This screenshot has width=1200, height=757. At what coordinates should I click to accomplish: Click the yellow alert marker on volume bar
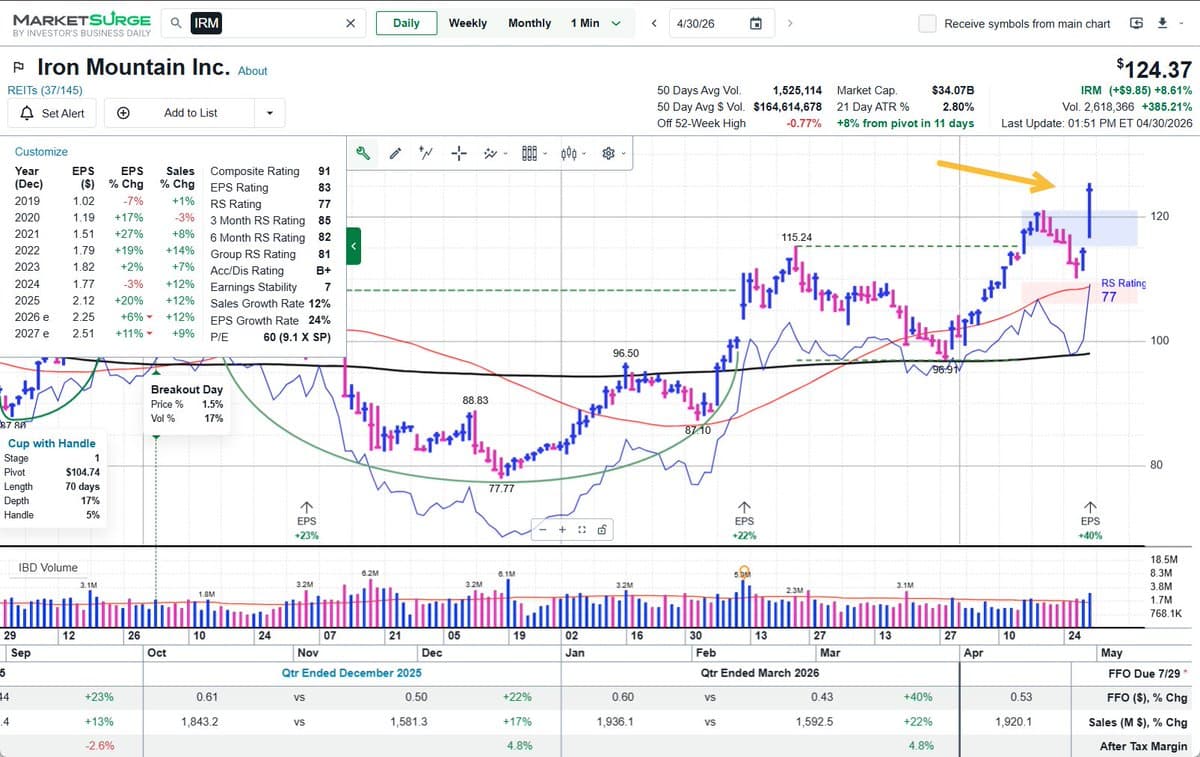pyautogui.click(x=743, y=573)
